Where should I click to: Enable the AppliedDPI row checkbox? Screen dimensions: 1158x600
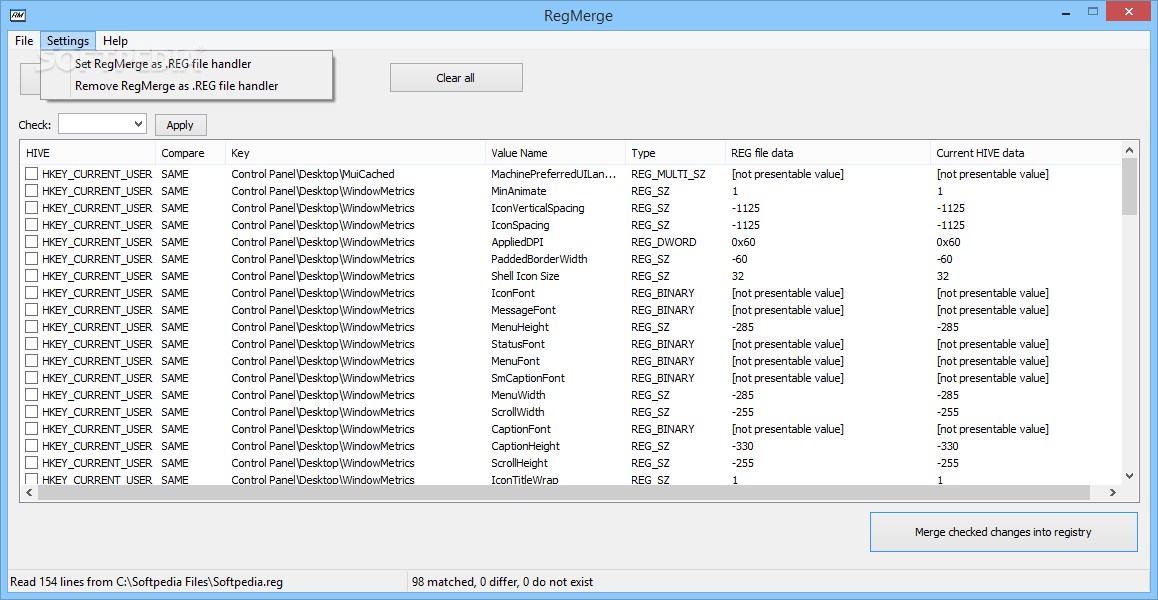point(32,242)
